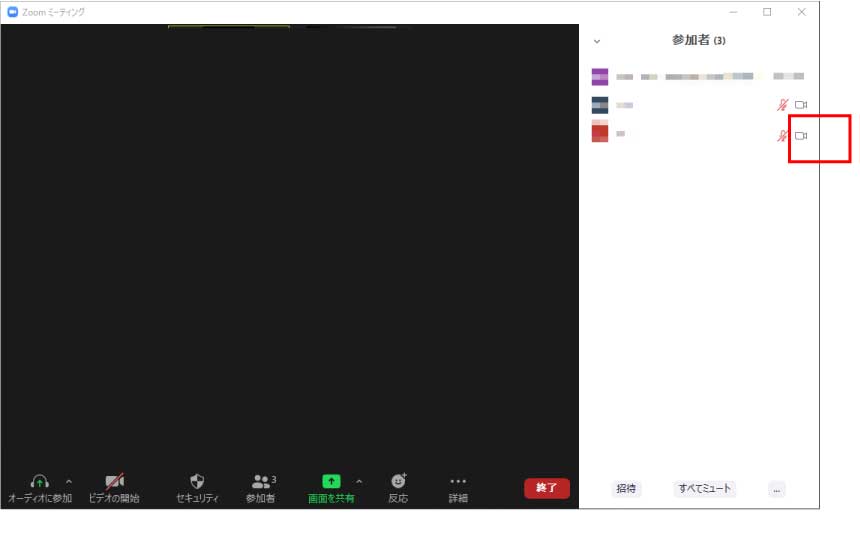Click the すべてミュート mute all button

tap(705, 489)
